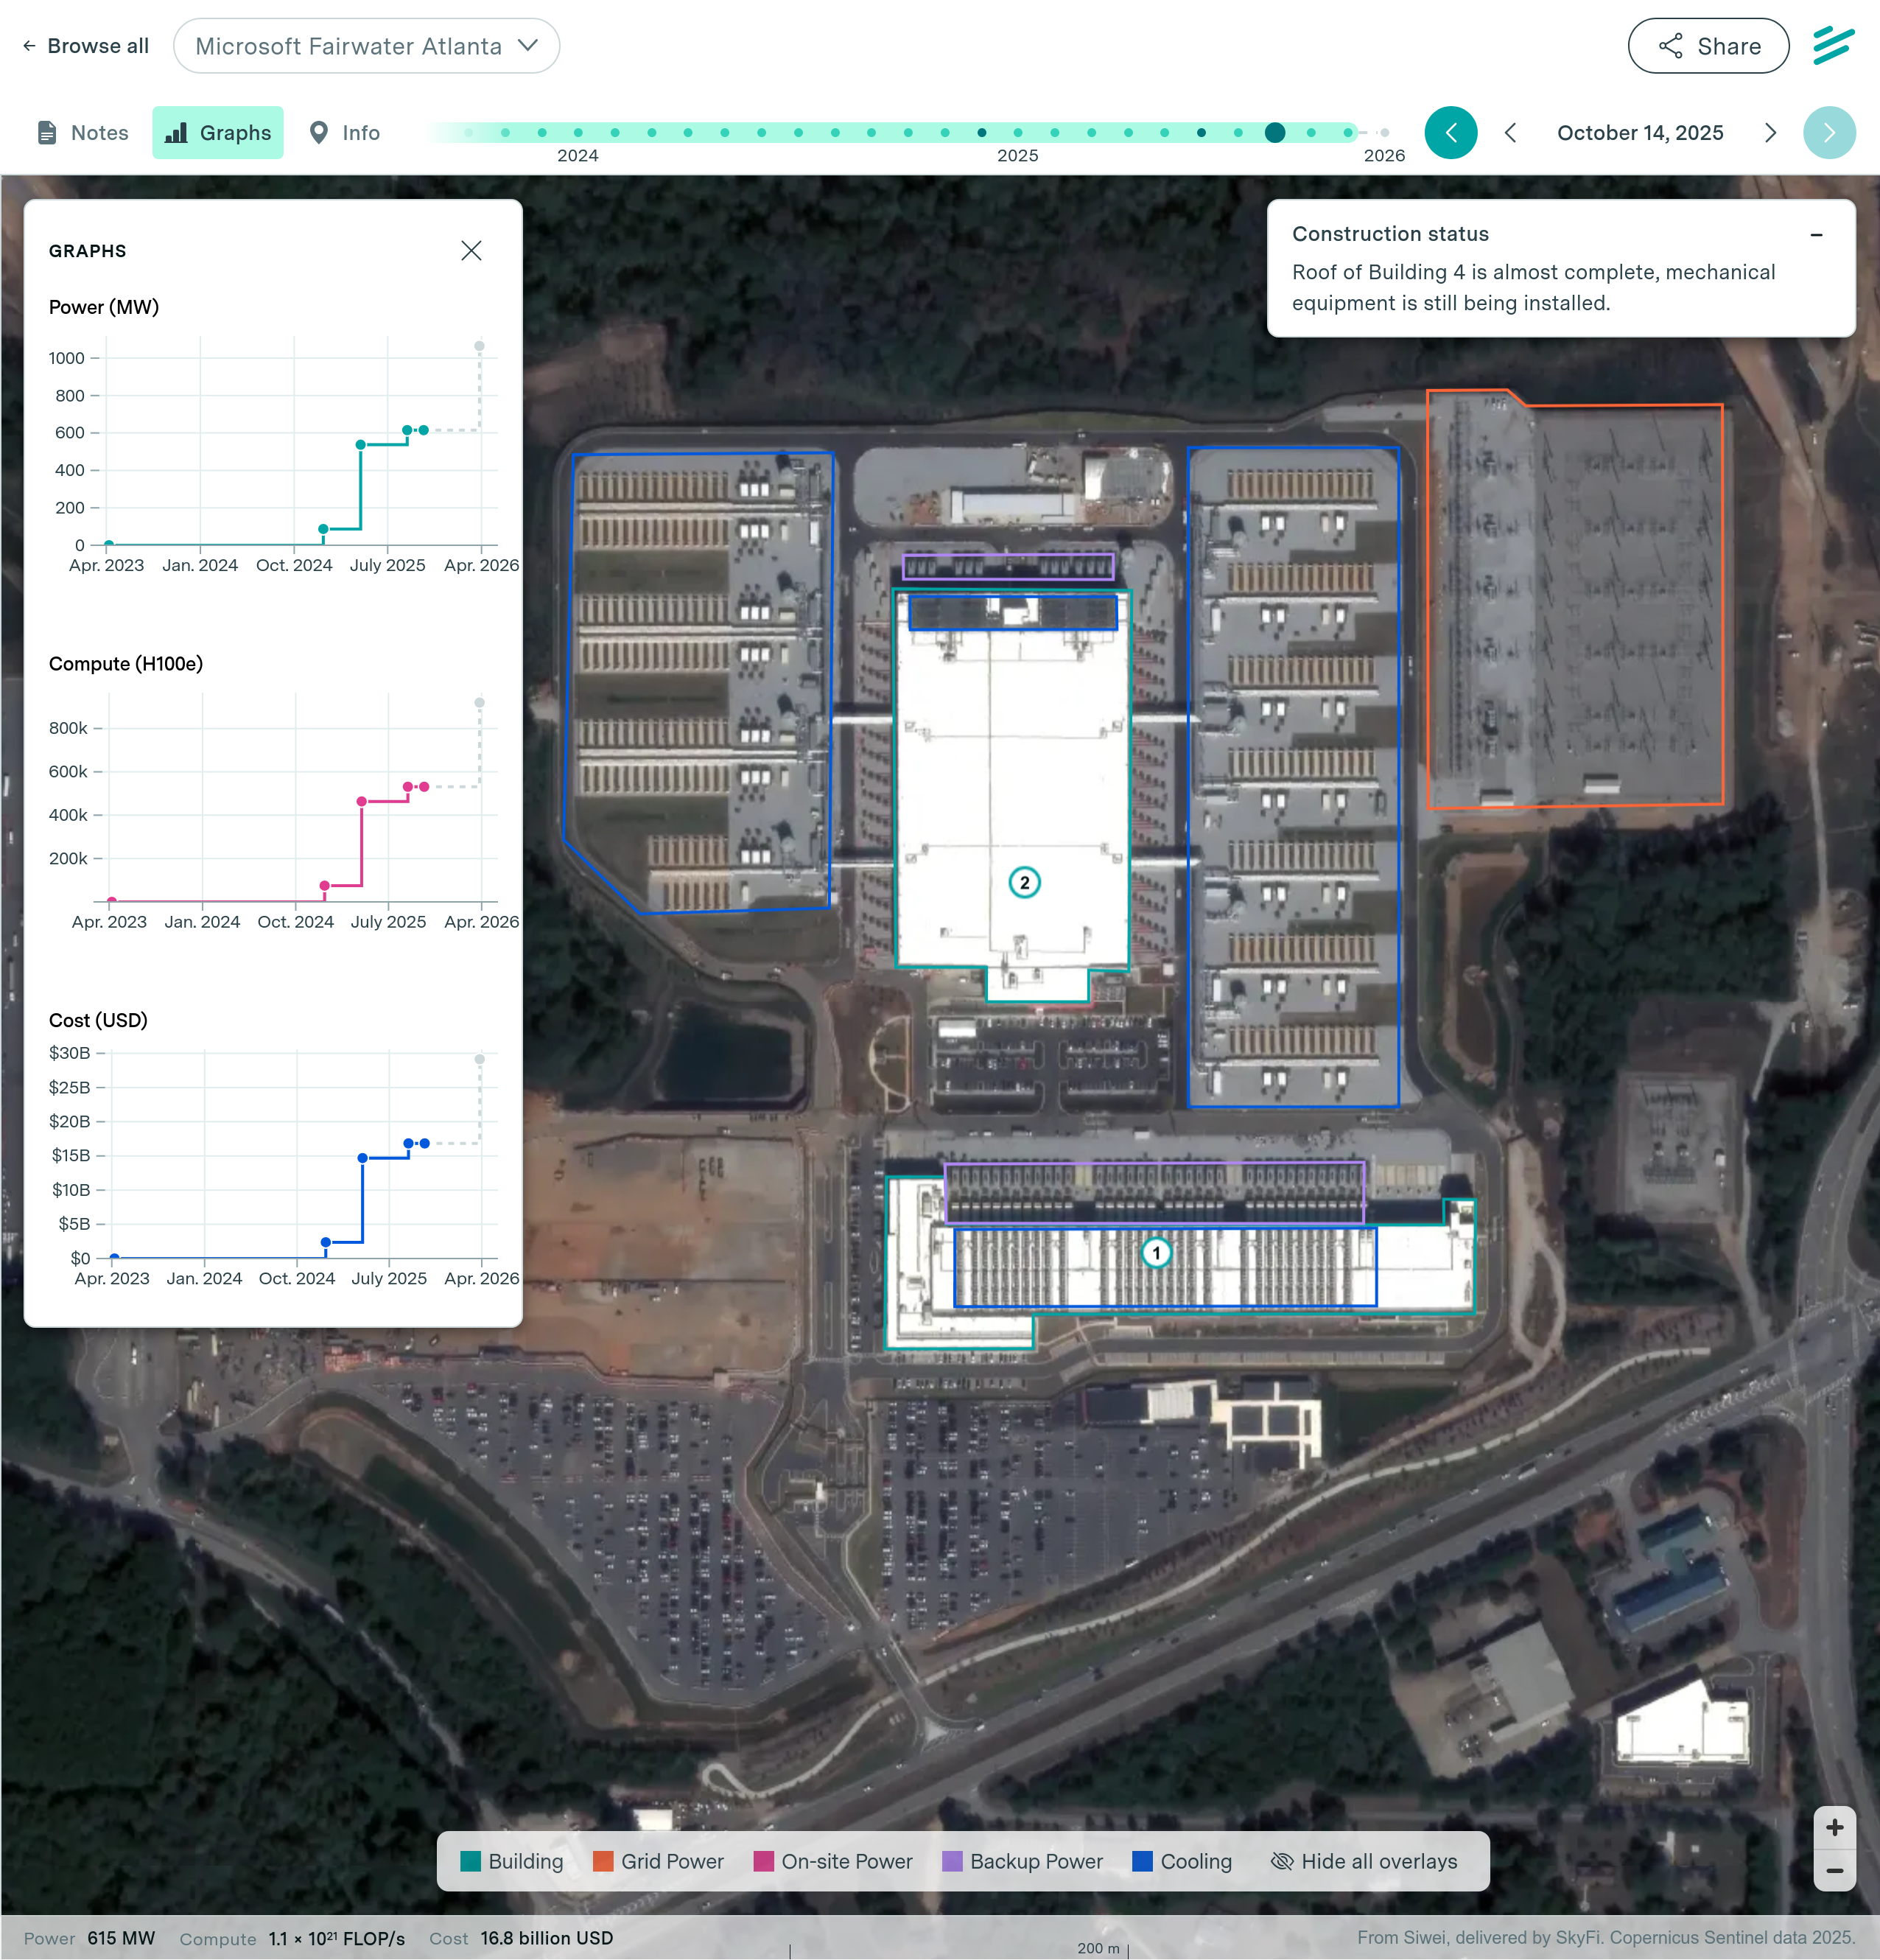
Task: Go to next date with small right chevron
Action: 1770,133
